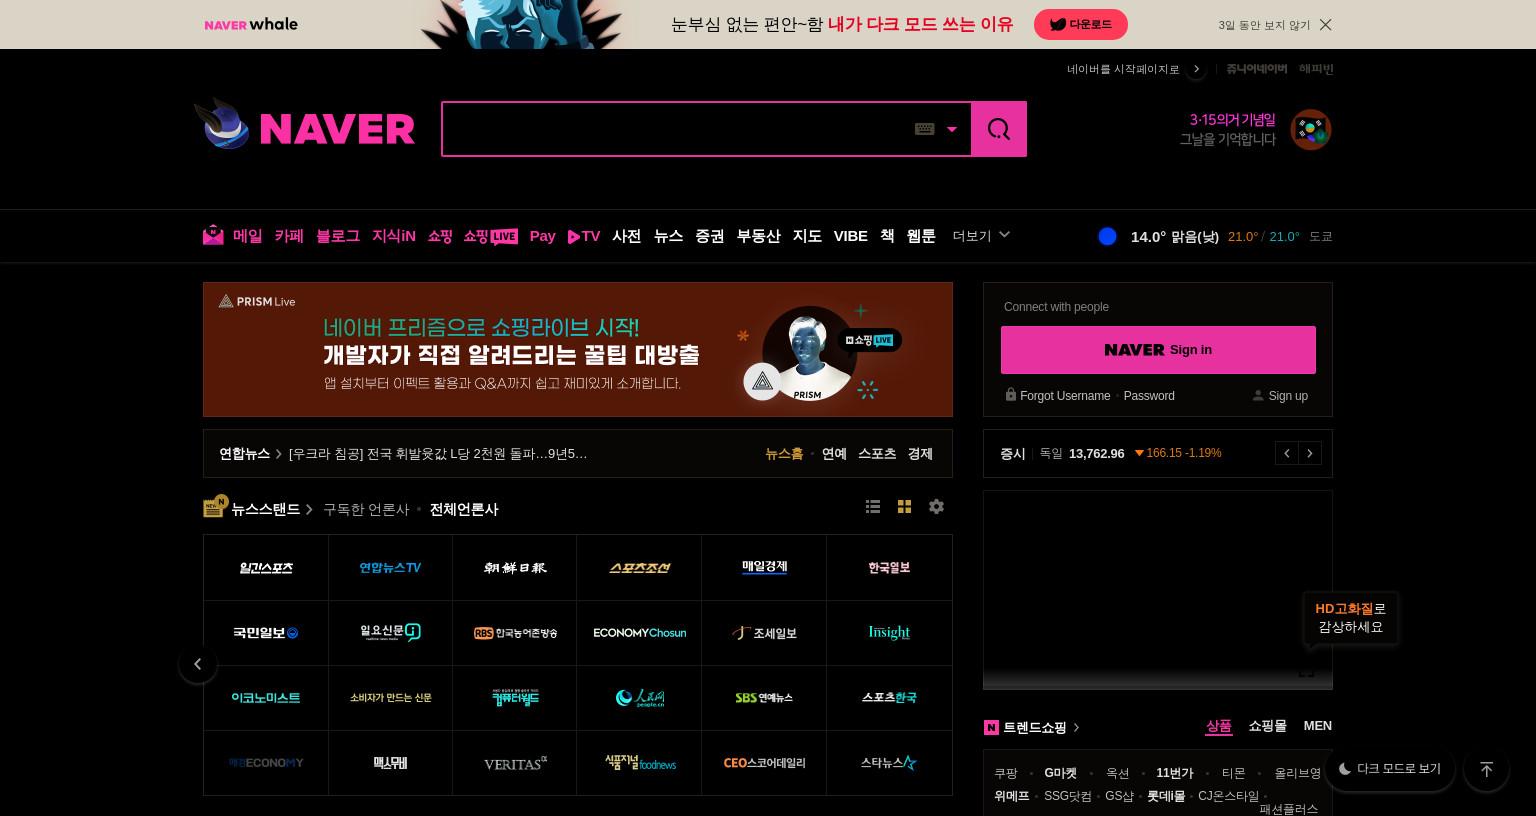
Task: Open Pay in the navigation bar
Action: (x=543, y=236)
